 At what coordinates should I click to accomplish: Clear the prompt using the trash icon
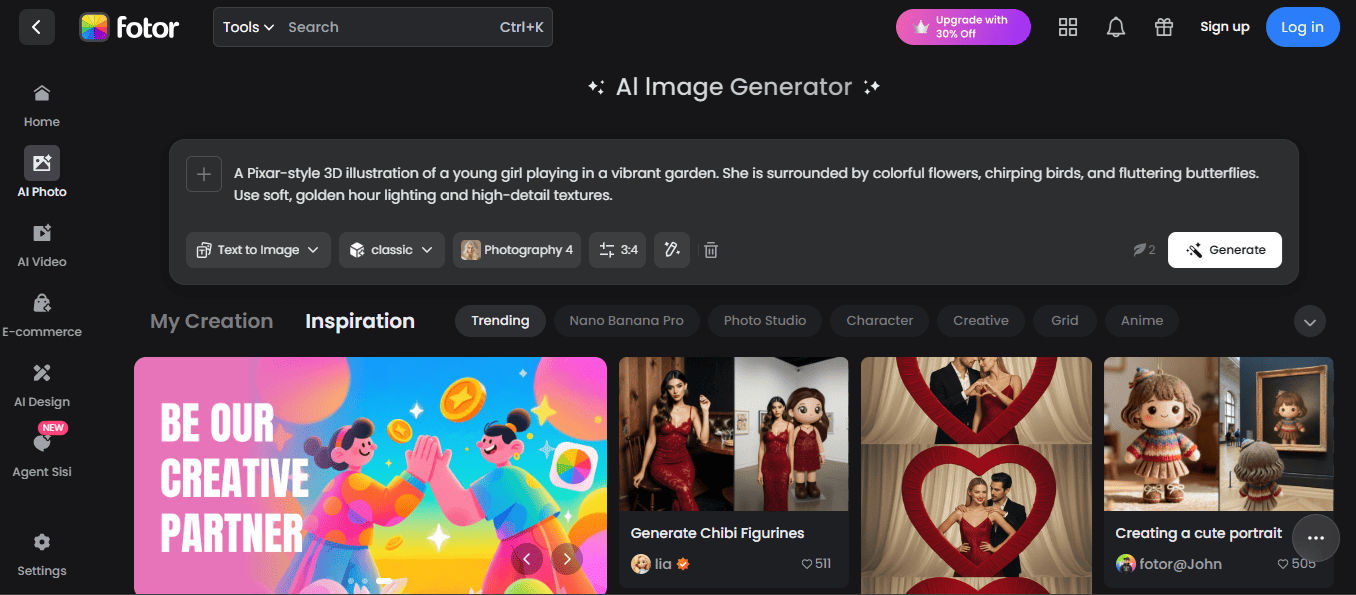click(710, 249)
